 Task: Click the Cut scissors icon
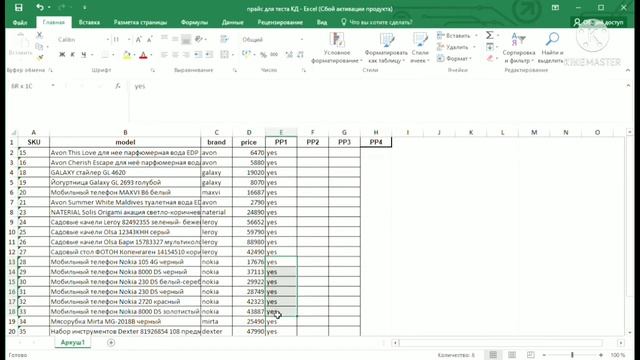coord(40,36)
